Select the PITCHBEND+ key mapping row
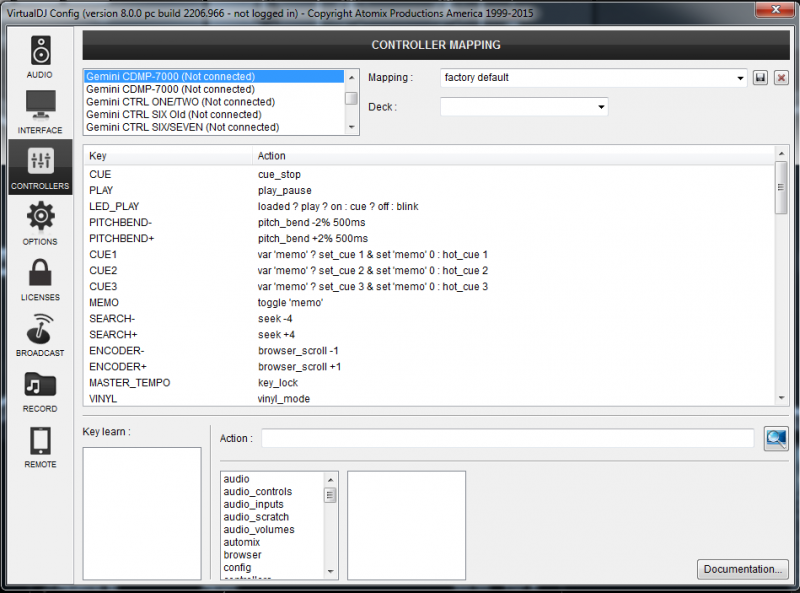This screenshot has height=593, width=800. coord(120,239)
